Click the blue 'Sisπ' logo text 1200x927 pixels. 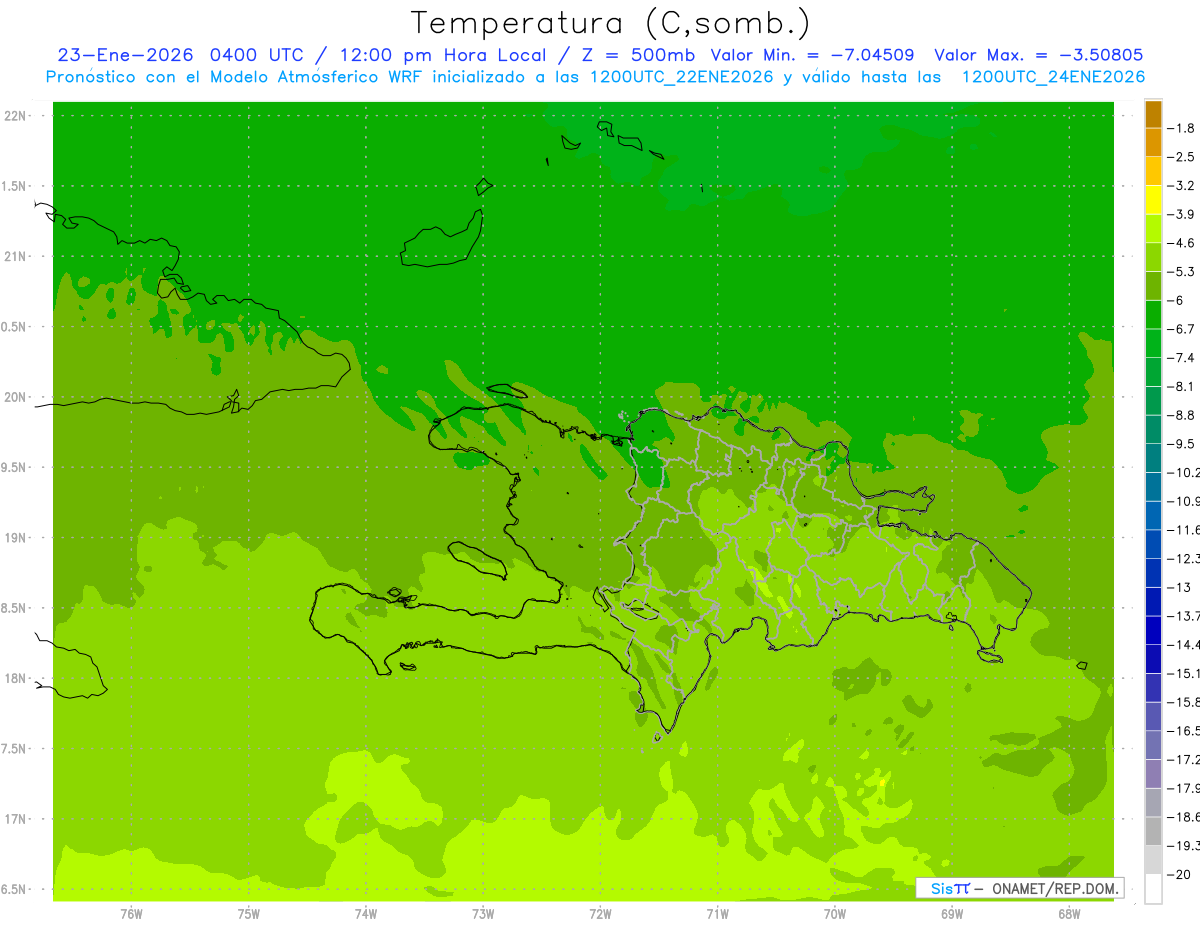click(x=950, y=888)
